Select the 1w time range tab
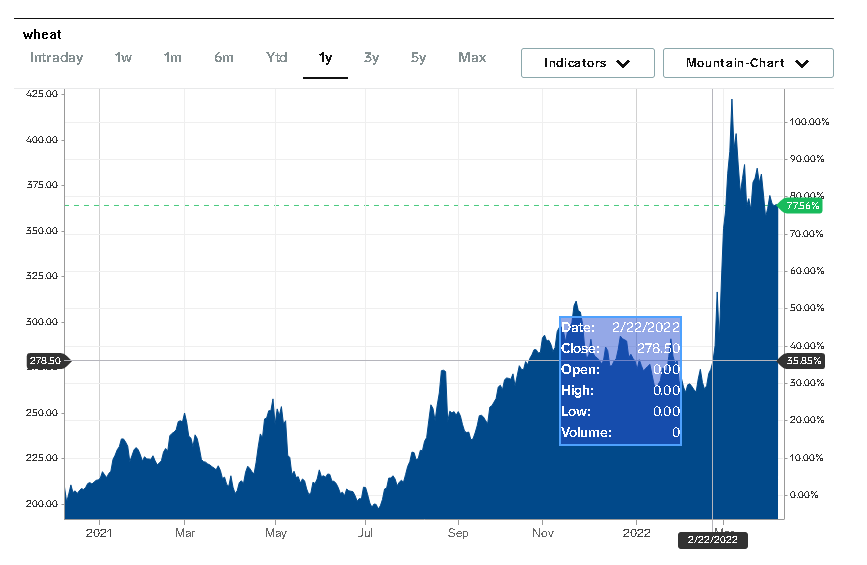 [x=123, y=58]
